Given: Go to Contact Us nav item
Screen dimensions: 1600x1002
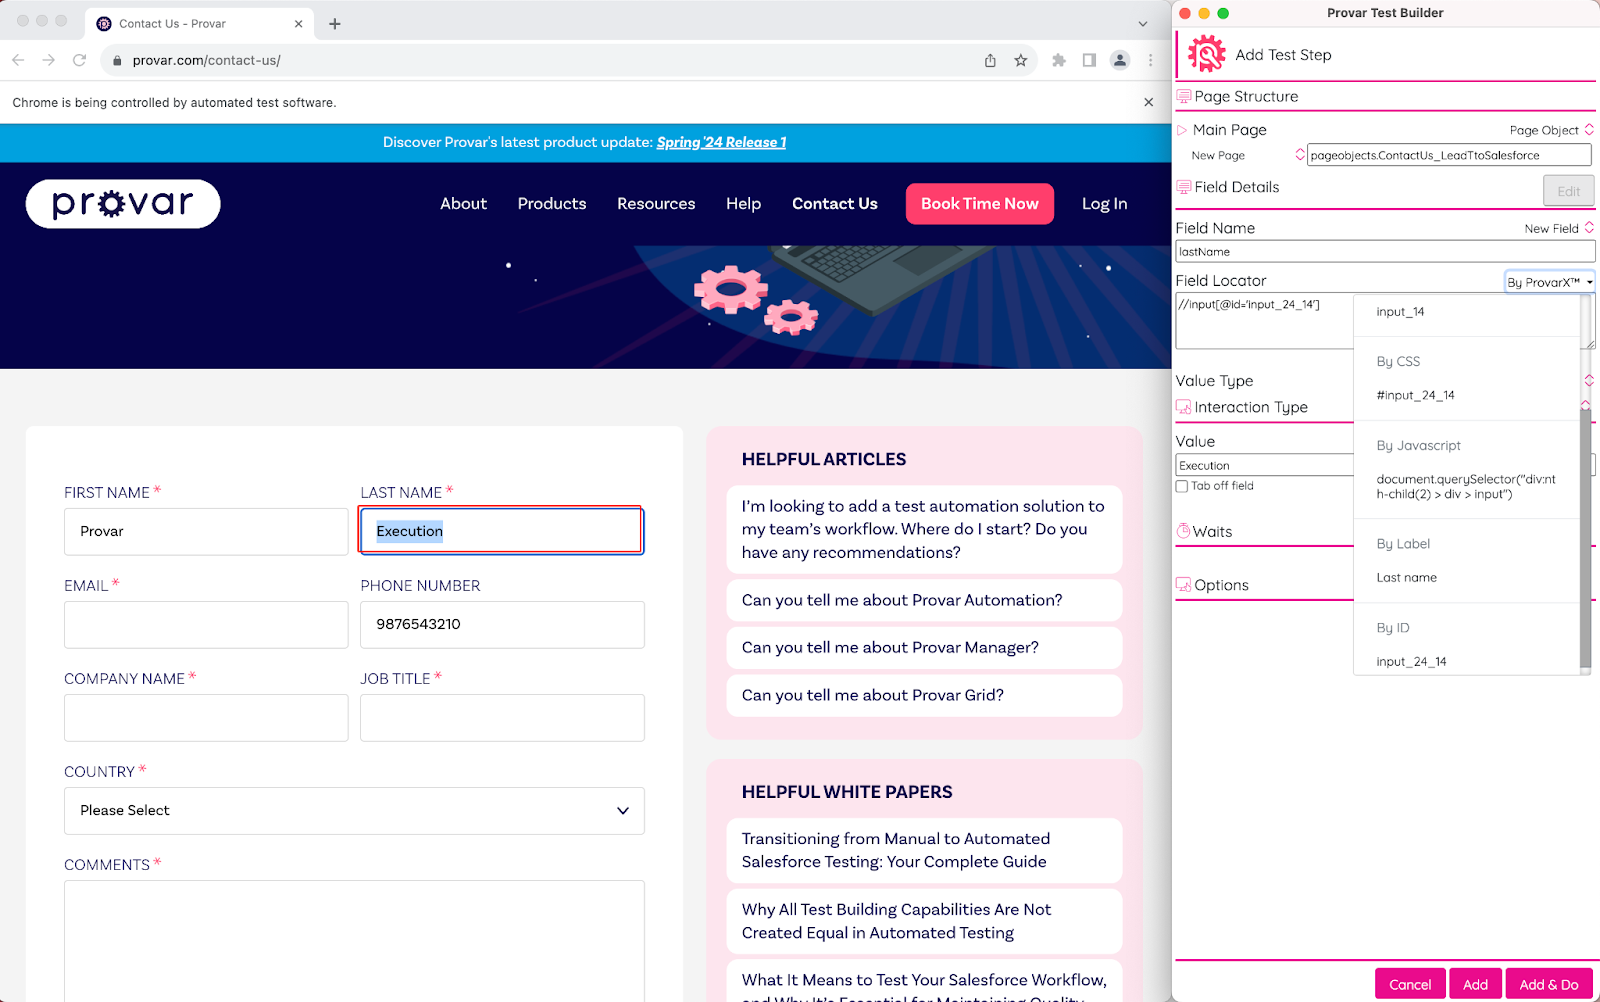Looking at the screenshot, I should pos(835,204).
